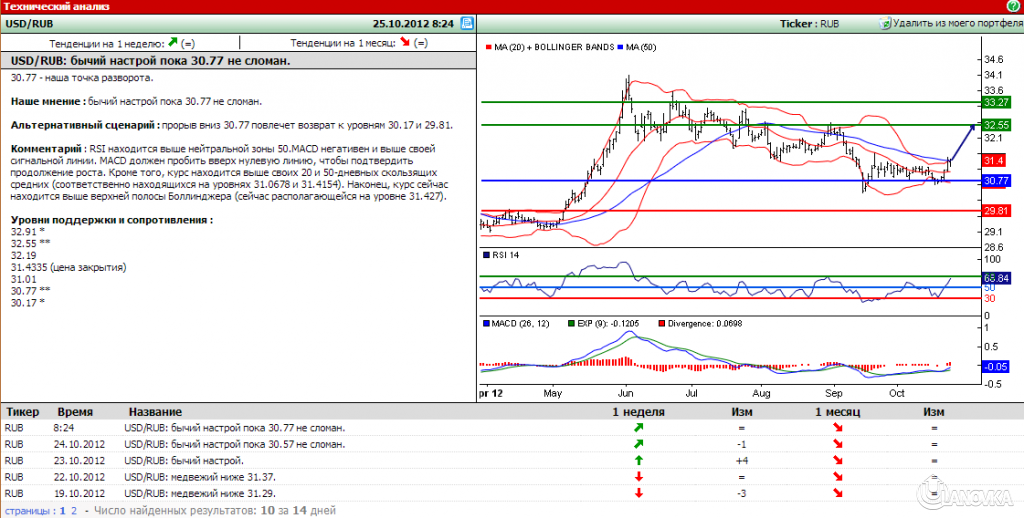Click weekly down arrow in 22.10.2012 row
Screen dimensions: 1024x518
(x=637, y=476)
